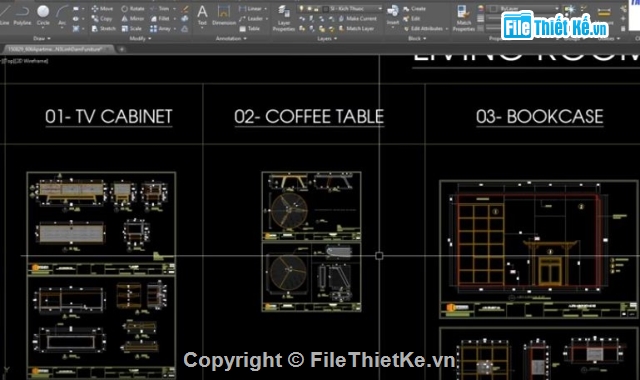Expand the Annotation panel
Image resolution: width=640 pixels, height=380 pixels.
[231, 38]
